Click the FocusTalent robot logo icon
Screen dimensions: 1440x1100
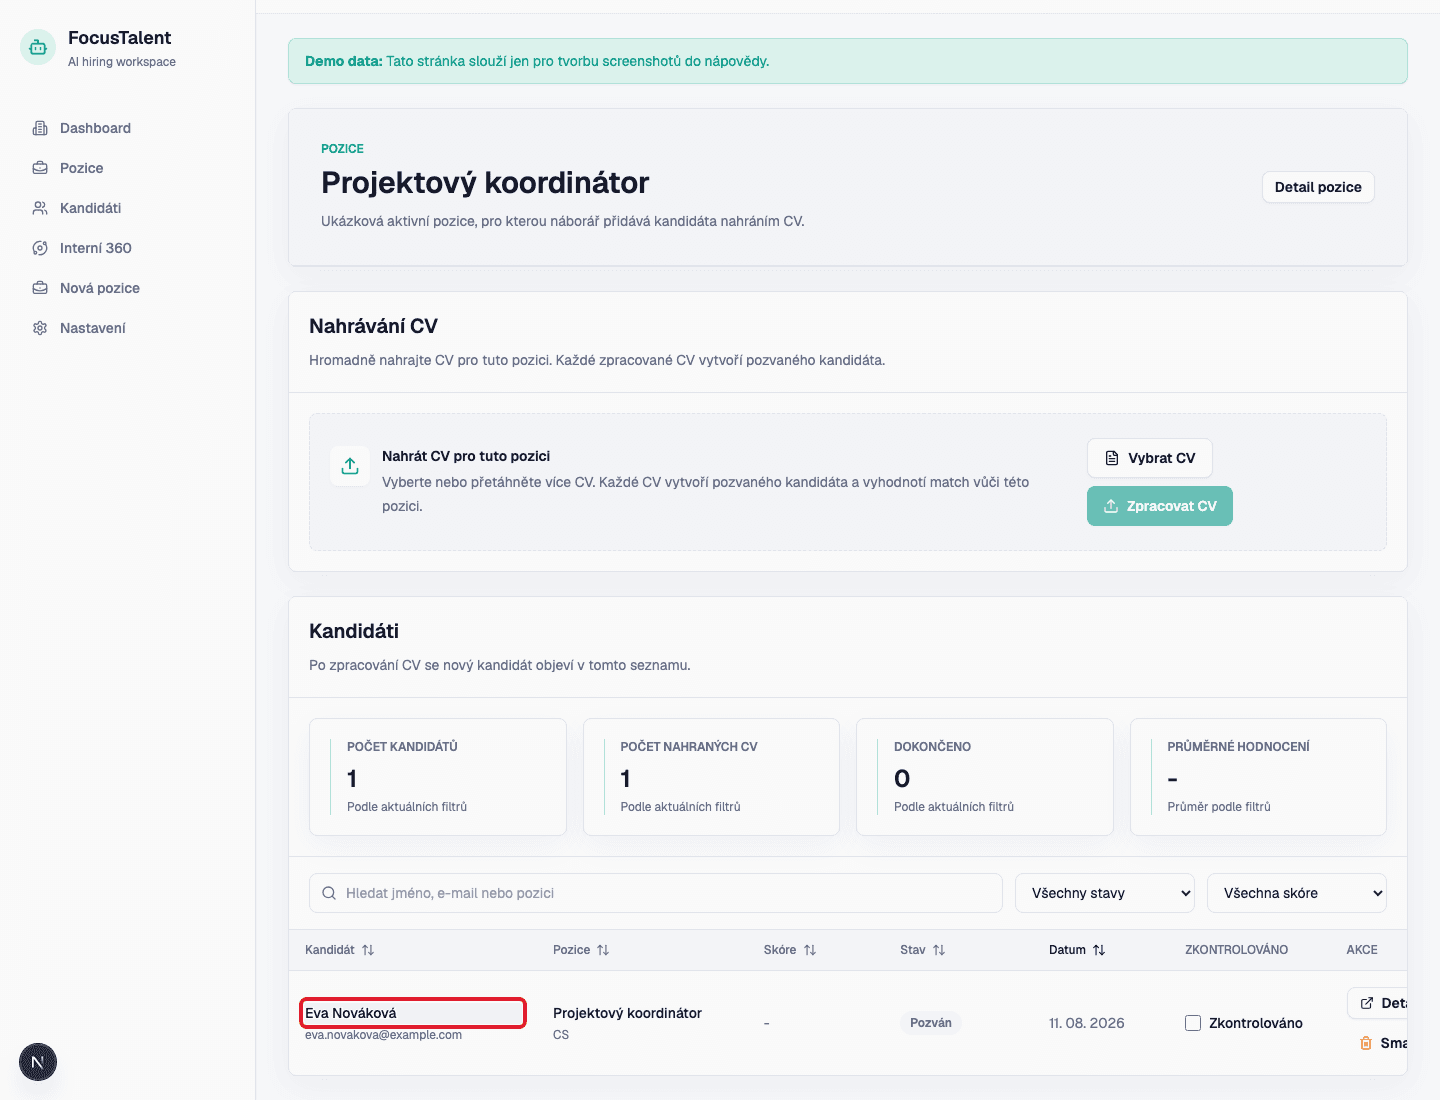coord(38,47)
